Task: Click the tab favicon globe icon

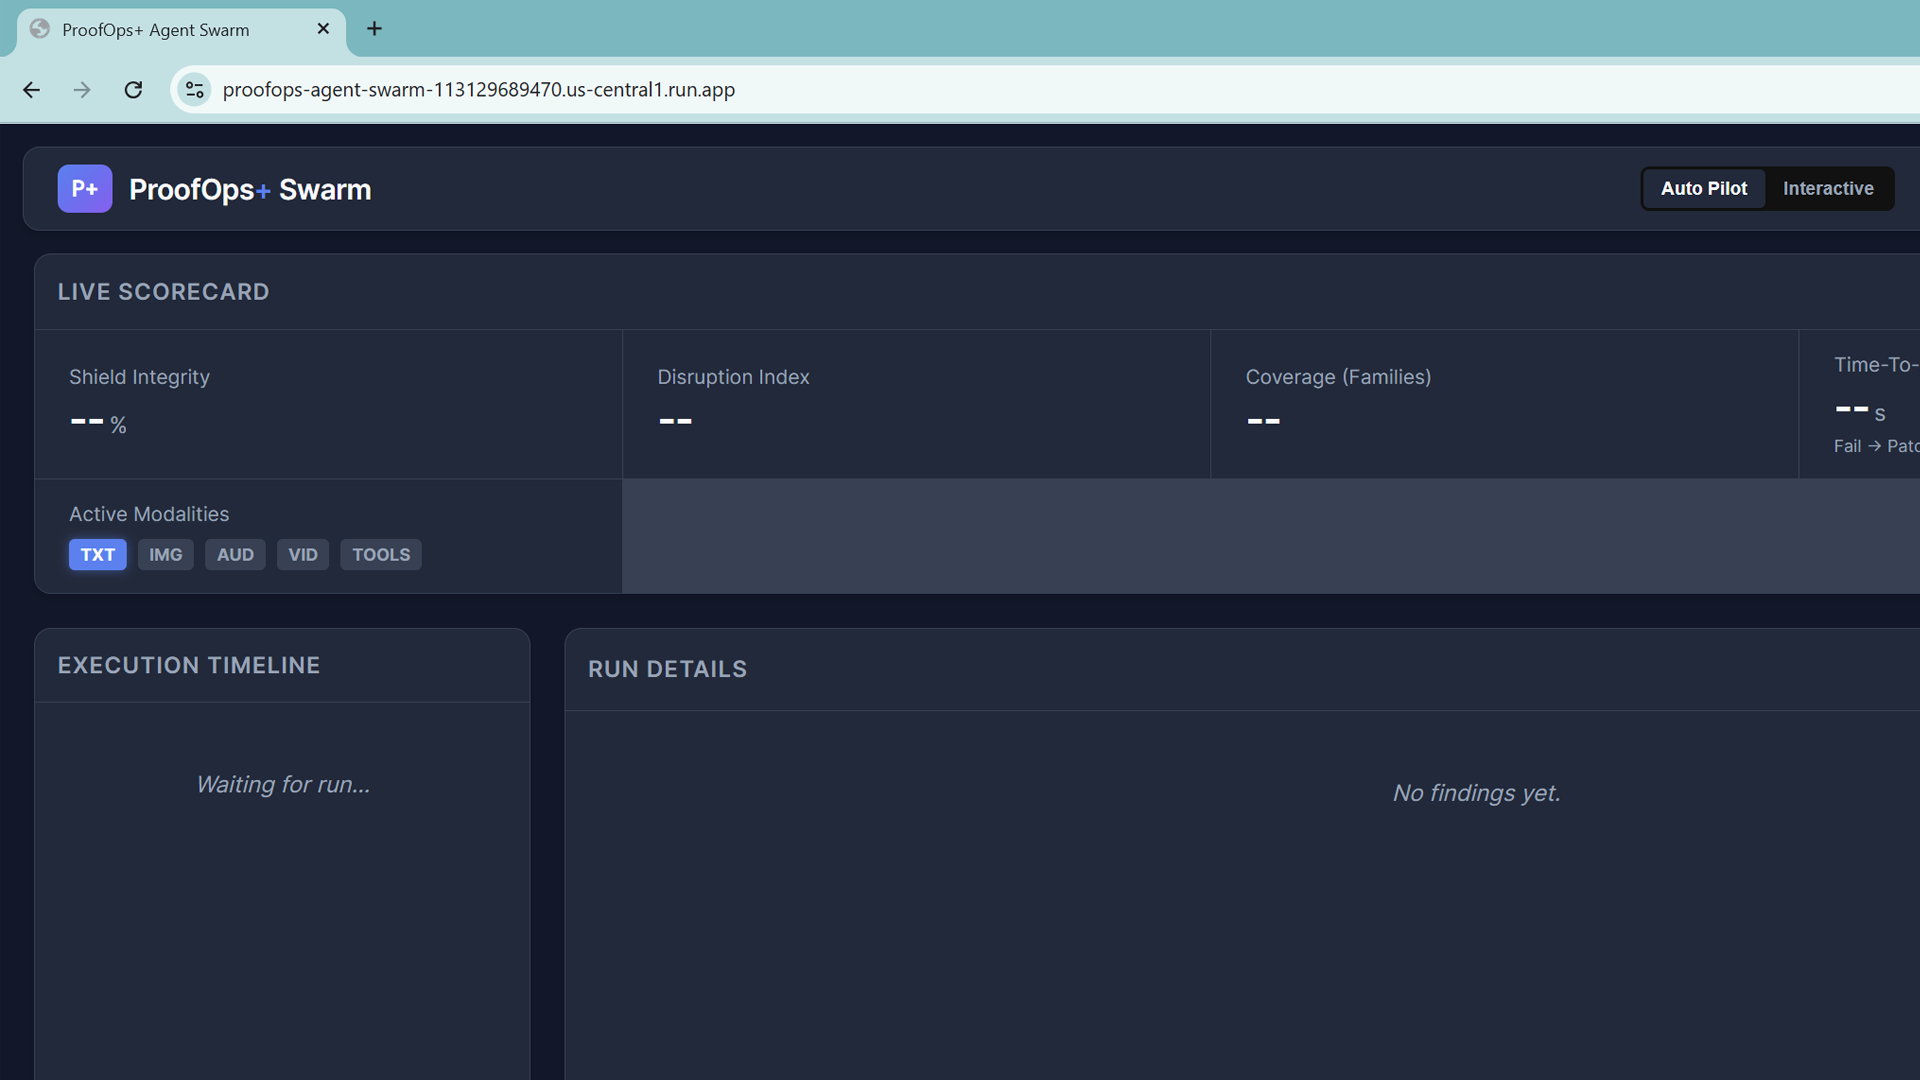Action: click(x=40, y=29)
